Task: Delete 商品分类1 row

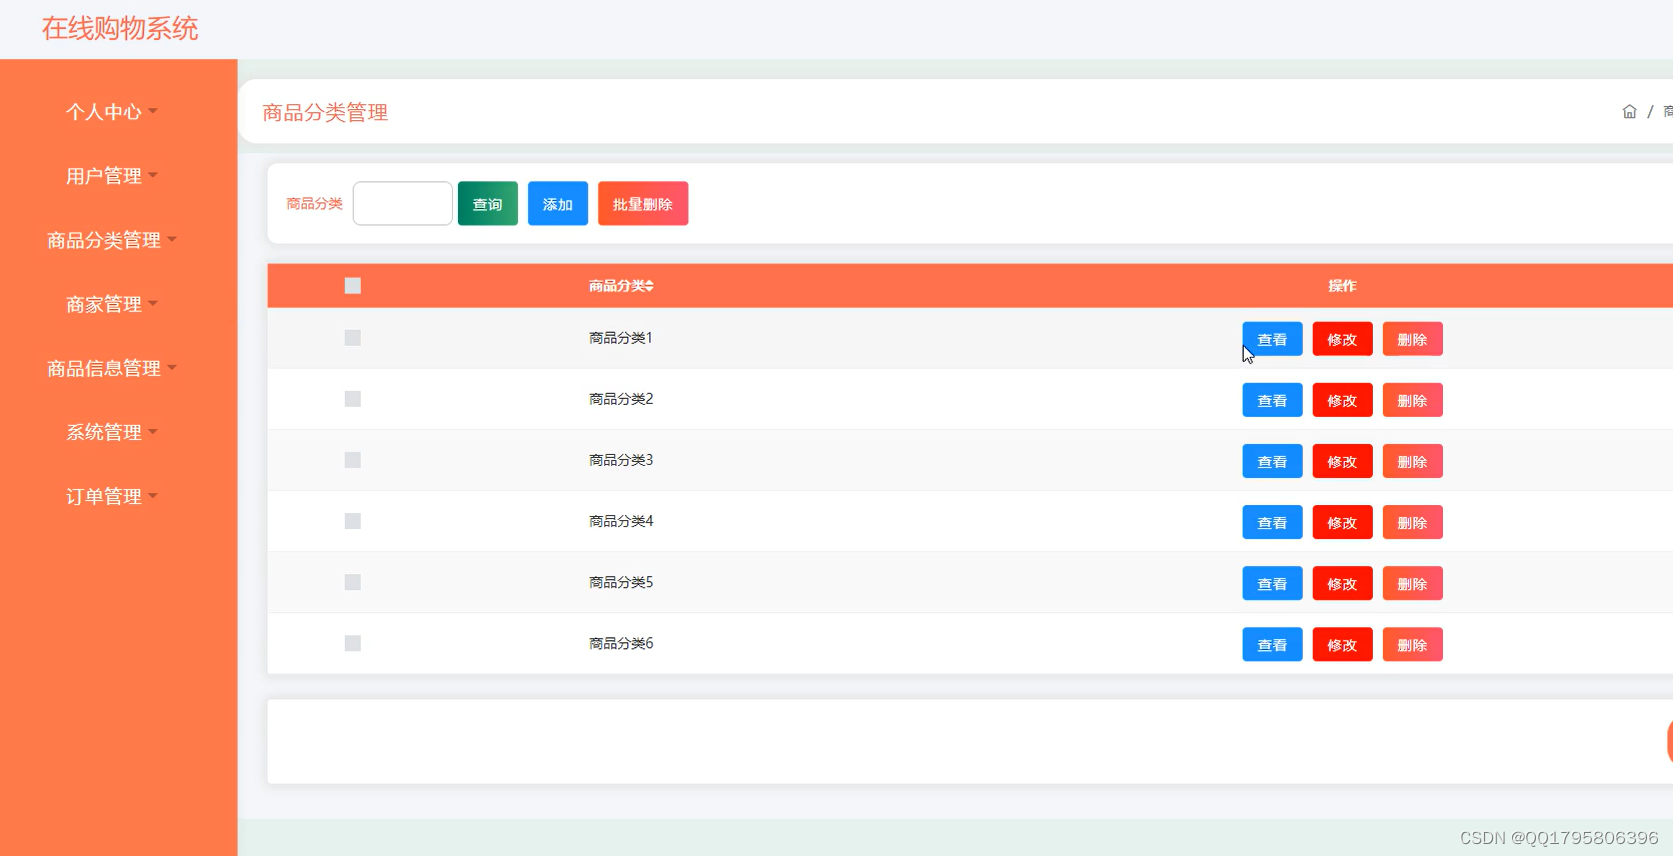Action: point(1412,339)
